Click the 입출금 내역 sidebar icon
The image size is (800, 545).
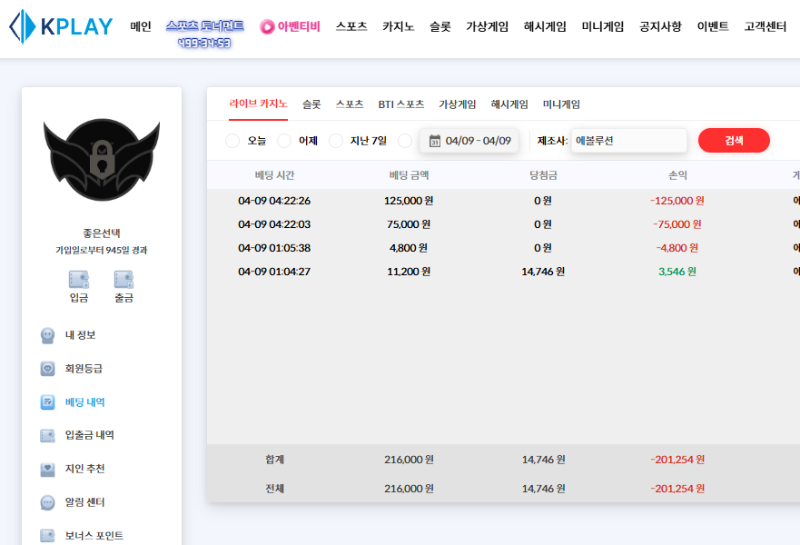(47, 436)
